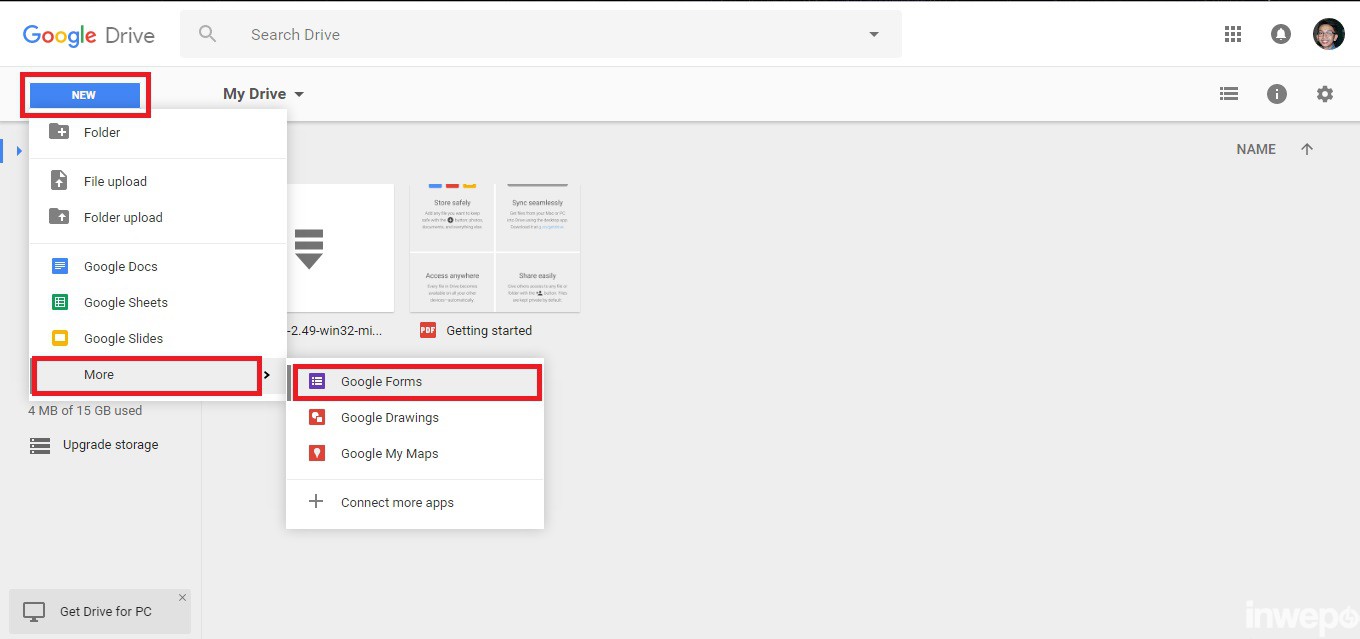
Task: Click the Google Slides icon in menu
Action: pos(60,338)
